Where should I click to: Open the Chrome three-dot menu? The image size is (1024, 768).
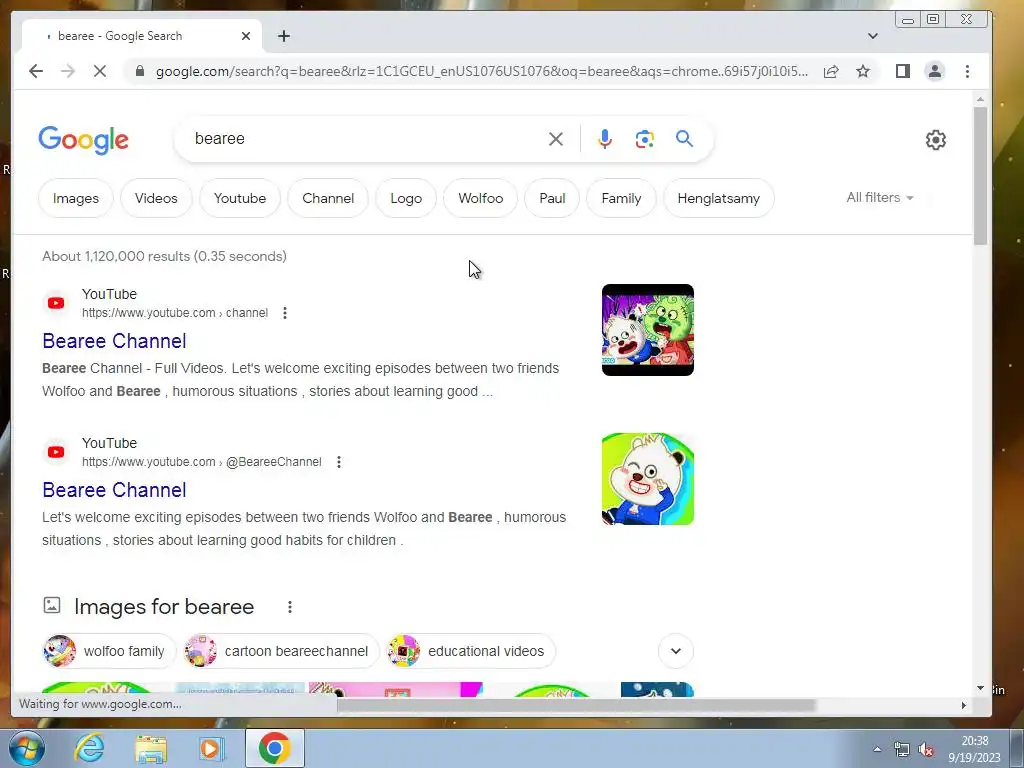click(967, 71)
